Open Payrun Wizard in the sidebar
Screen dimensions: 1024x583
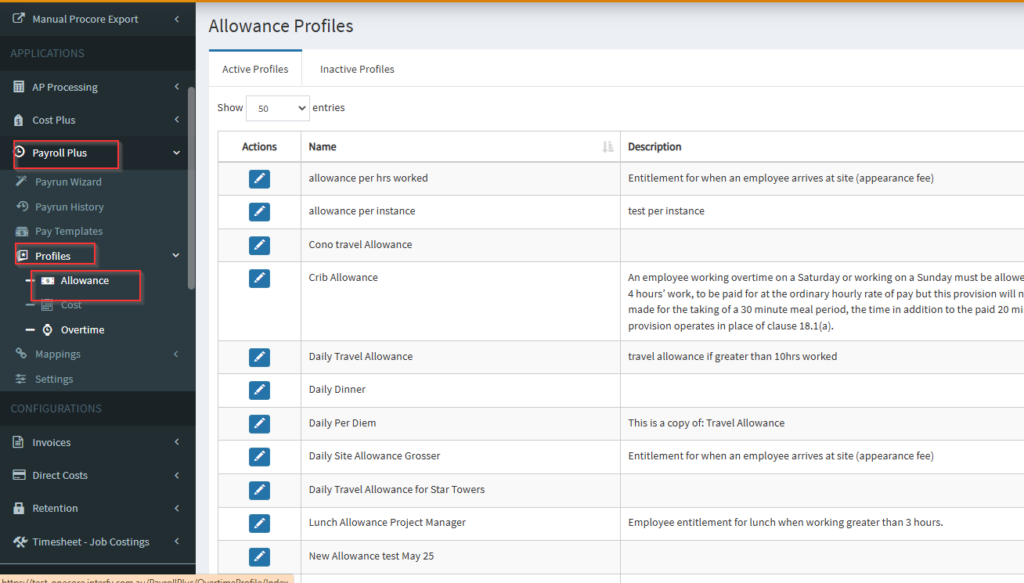click(x=68, y=182)
